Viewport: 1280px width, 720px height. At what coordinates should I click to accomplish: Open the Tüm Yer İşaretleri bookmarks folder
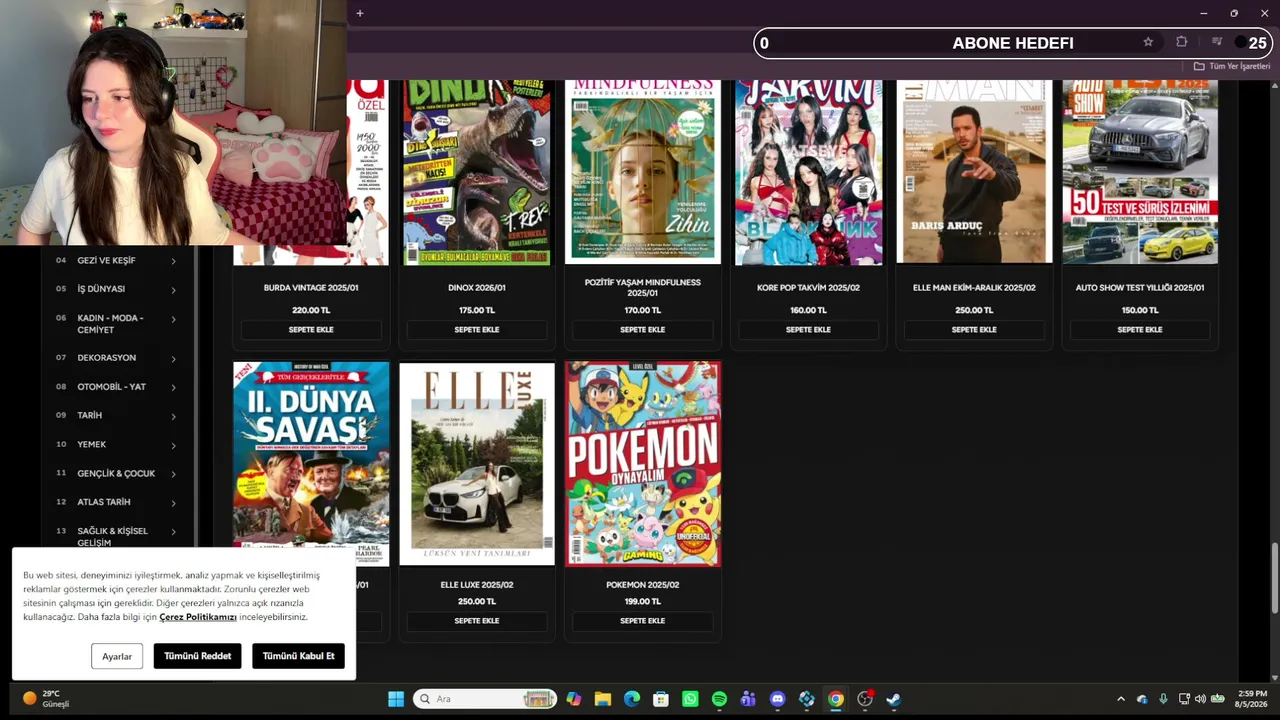point(1231,66)
